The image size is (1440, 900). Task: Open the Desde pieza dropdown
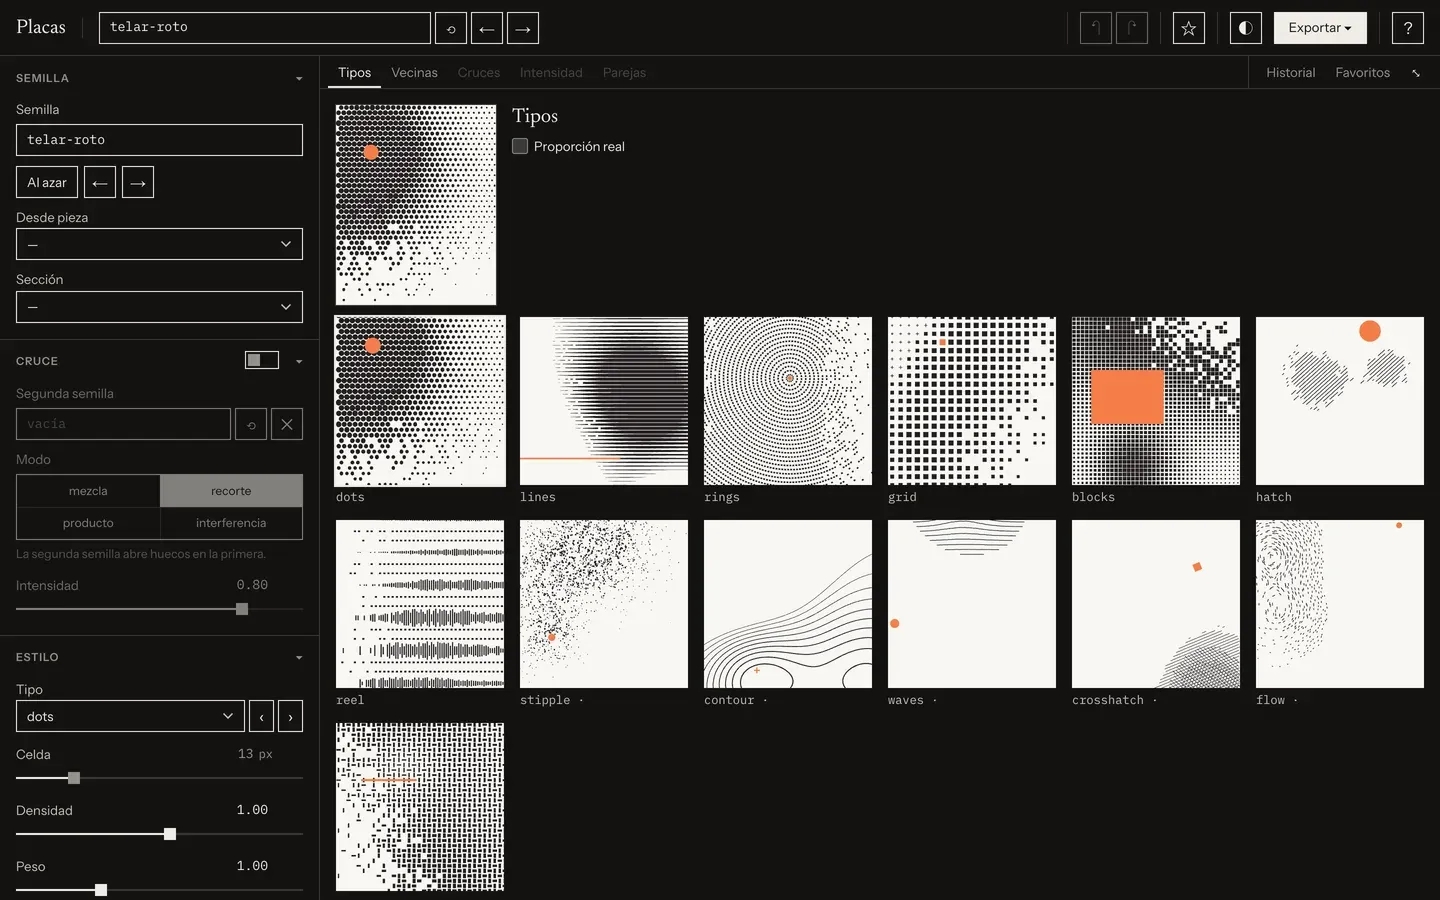[159, 244]
